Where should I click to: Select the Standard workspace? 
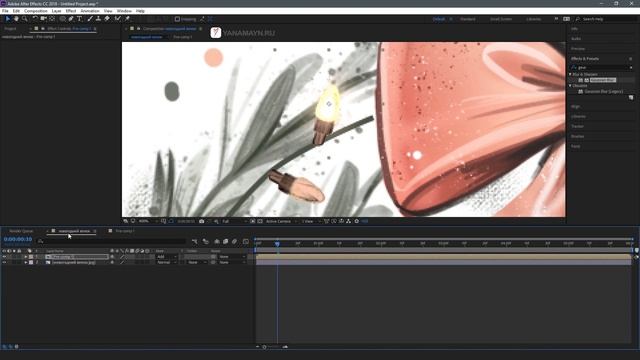(468, 19)
